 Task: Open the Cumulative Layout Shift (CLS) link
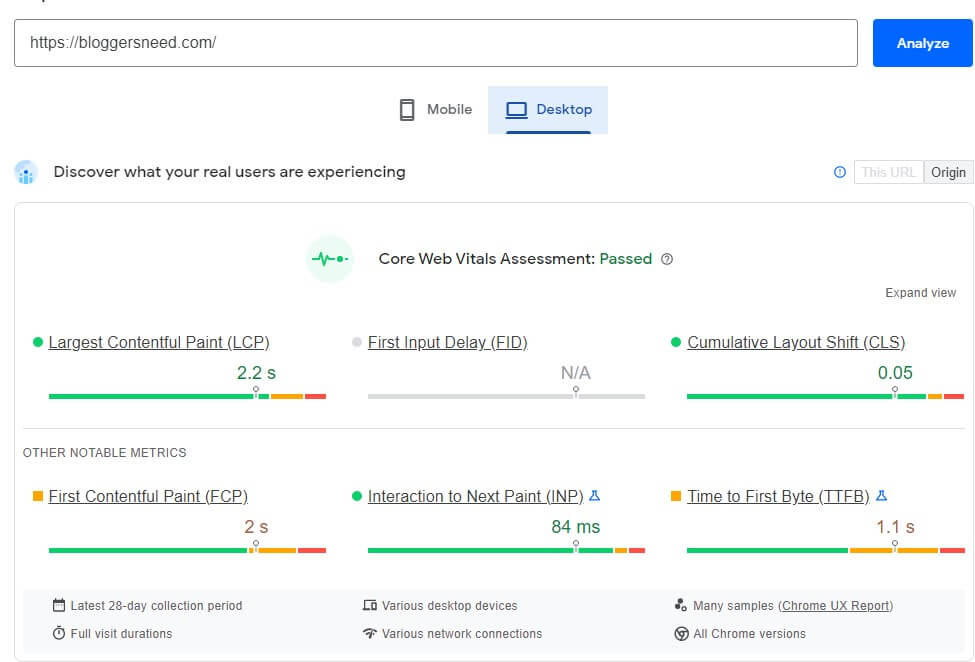point(796,342)
